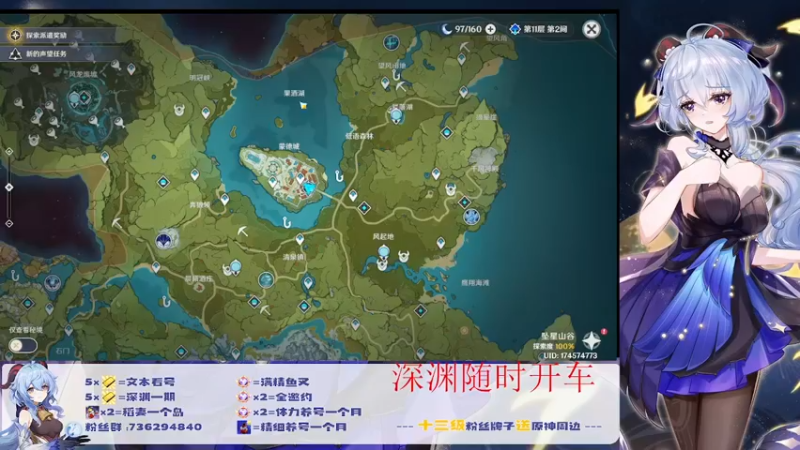Click the 晨曦酒庄 map label

pyautogui.click(x=198, y=279)
